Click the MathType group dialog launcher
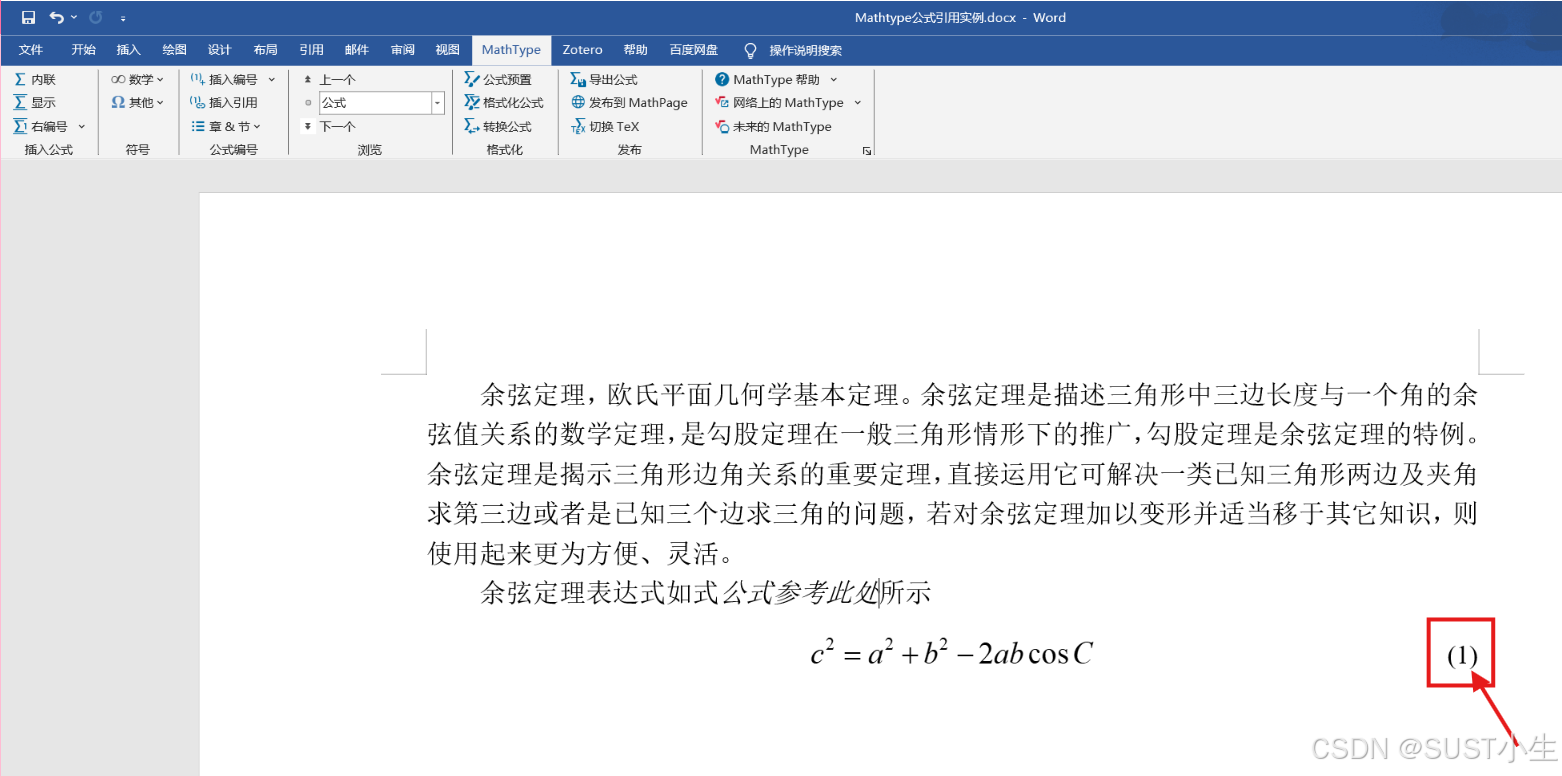The image size is (1562, 776). [x=868, y=150]
